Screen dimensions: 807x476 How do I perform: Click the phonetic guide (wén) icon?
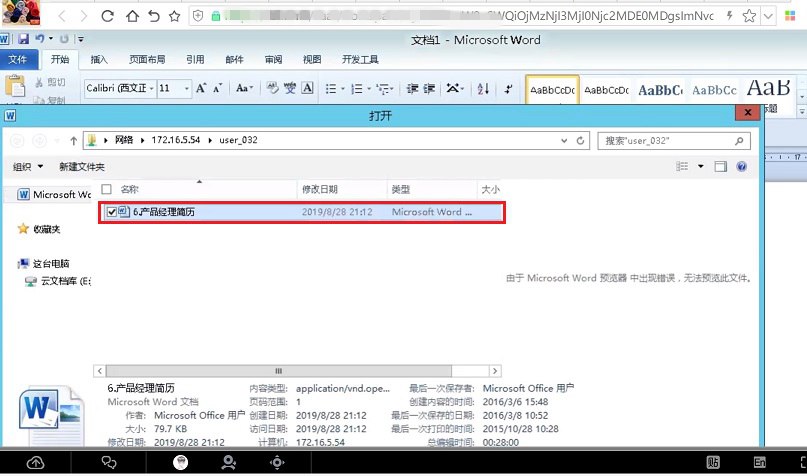pos(290,88)
